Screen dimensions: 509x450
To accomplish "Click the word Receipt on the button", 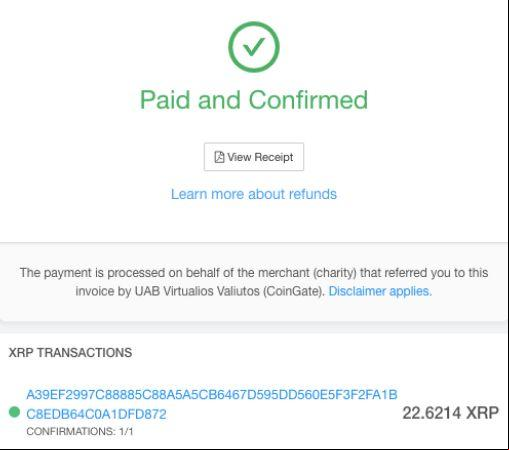I will pyautogui.click(x=274, y=157).
